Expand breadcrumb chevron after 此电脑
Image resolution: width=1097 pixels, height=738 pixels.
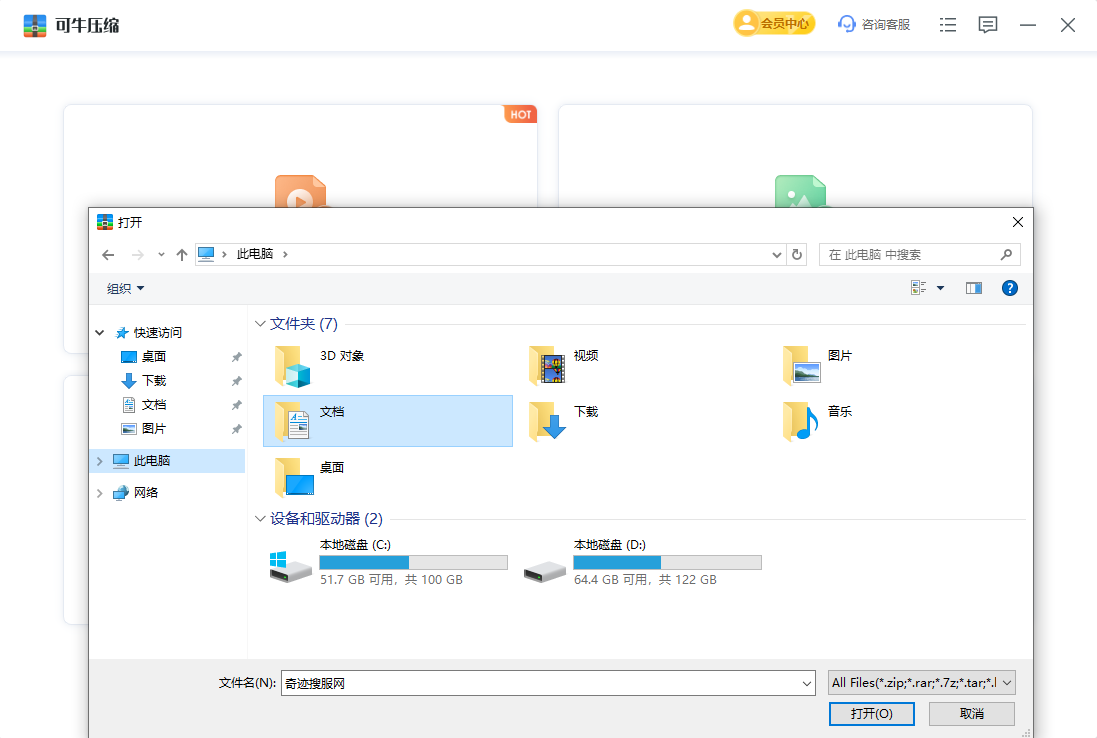click(285, 254)
